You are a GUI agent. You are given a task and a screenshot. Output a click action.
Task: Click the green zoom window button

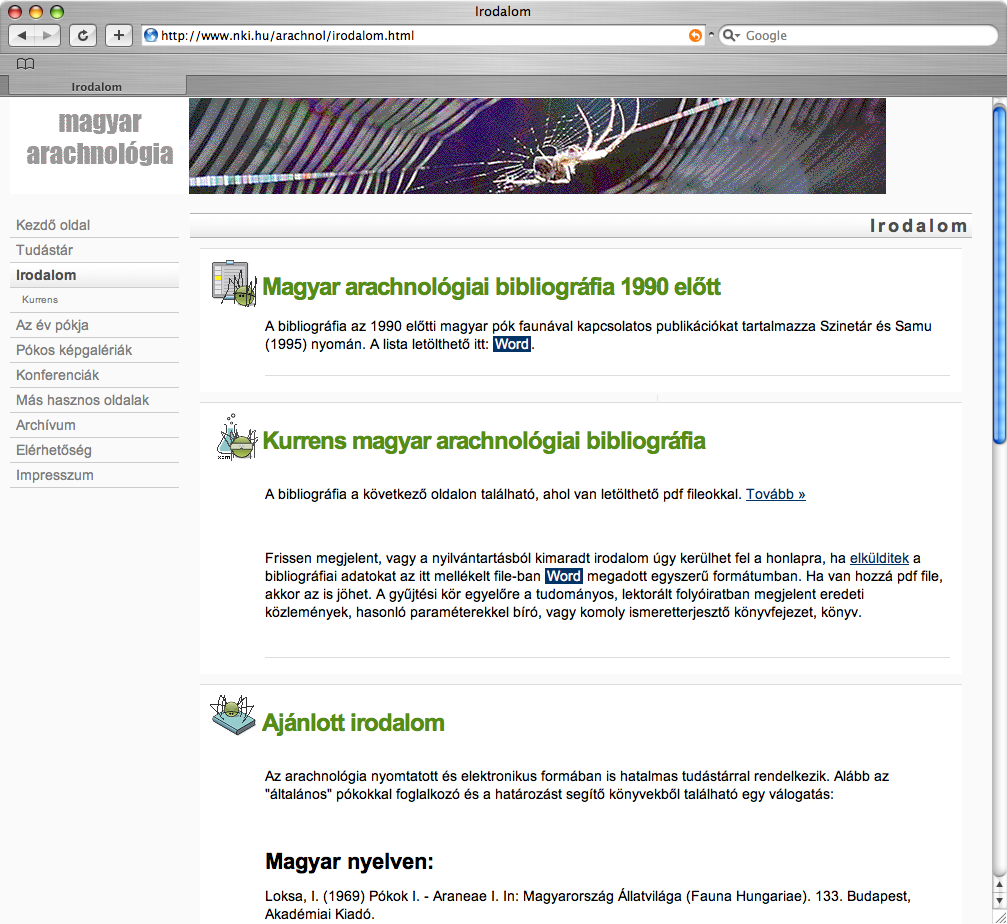tap(57, 12)
